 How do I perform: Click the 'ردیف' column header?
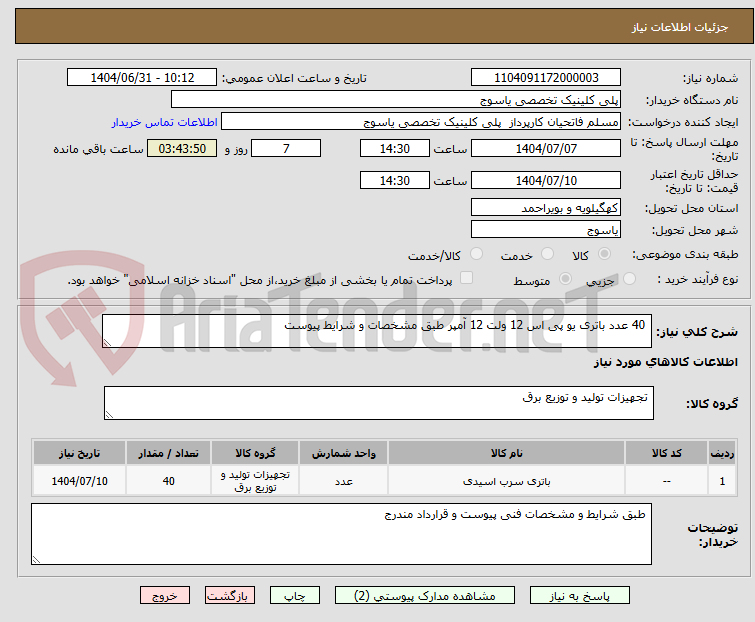click(722, 453)
